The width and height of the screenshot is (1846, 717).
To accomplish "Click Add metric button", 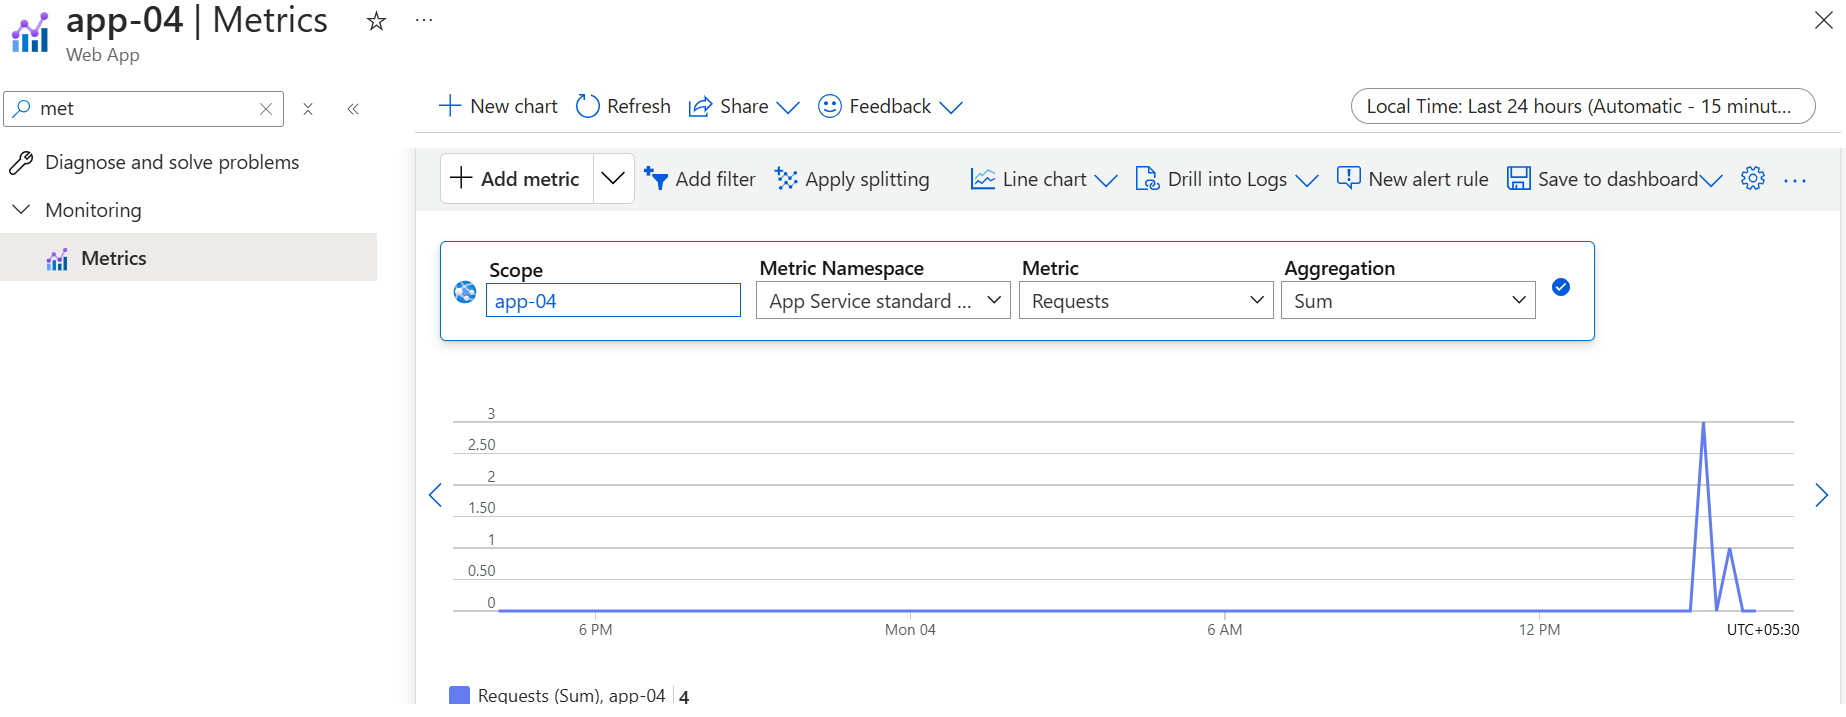I will coord(516,179).
